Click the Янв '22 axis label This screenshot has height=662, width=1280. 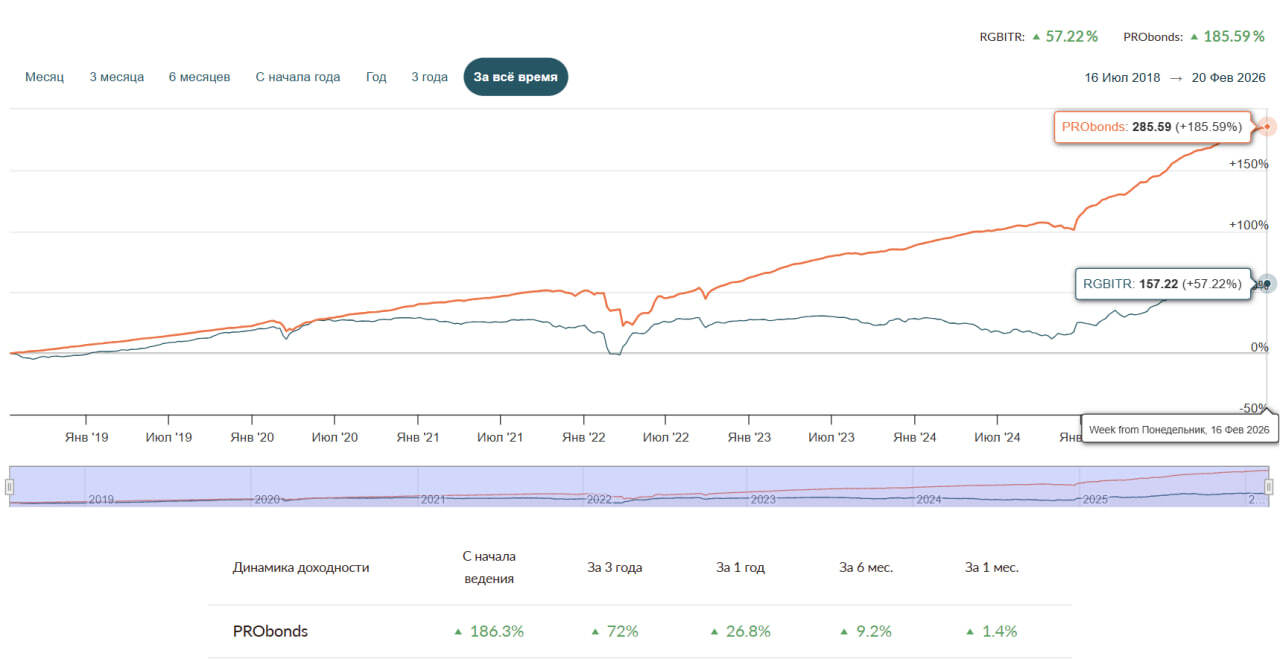click(584, 437)
